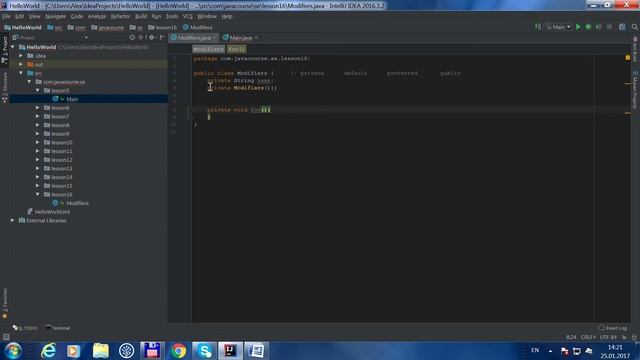Collapse the com.javacourse.se package
This screenshot has height=360, width=640.
pos(29,82)
